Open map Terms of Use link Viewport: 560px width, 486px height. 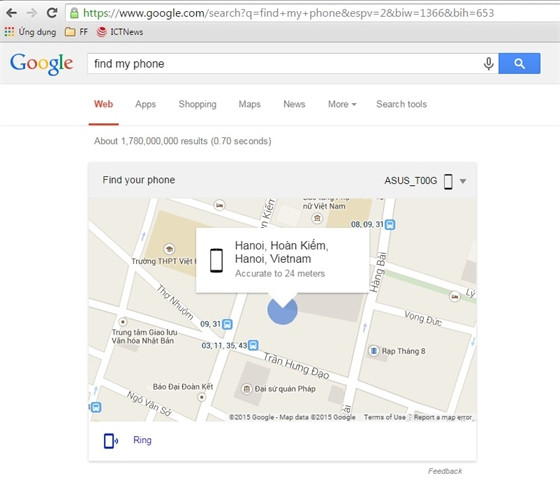coord(385,417)
